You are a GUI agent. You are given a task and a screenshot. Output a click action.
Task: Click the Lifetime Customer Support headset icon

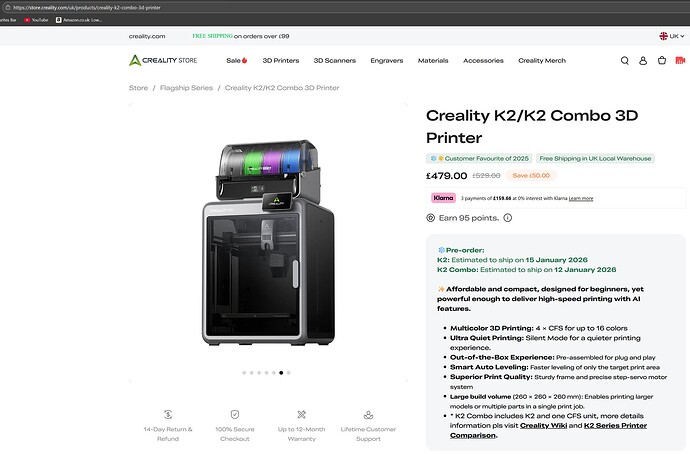point(368,414)
